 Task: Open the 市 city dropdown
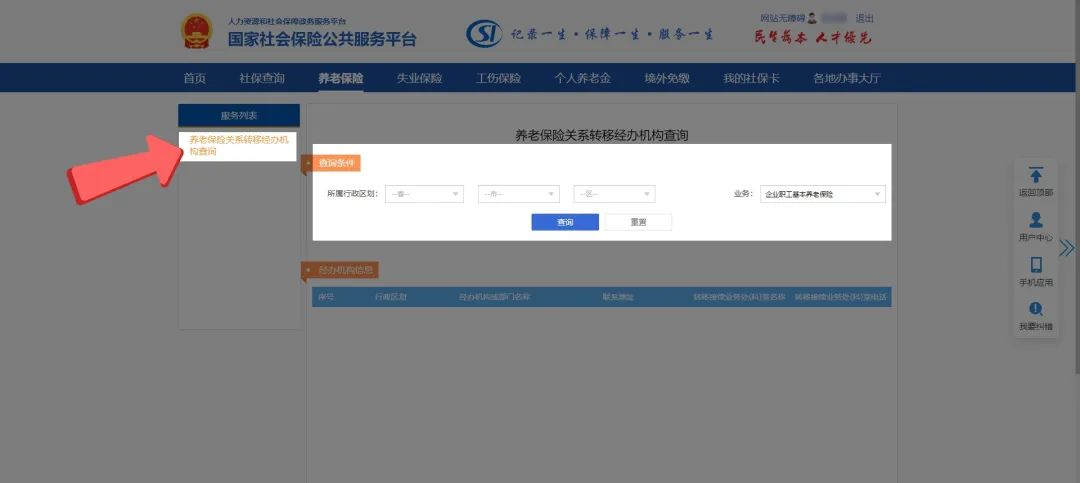point(519,194)
